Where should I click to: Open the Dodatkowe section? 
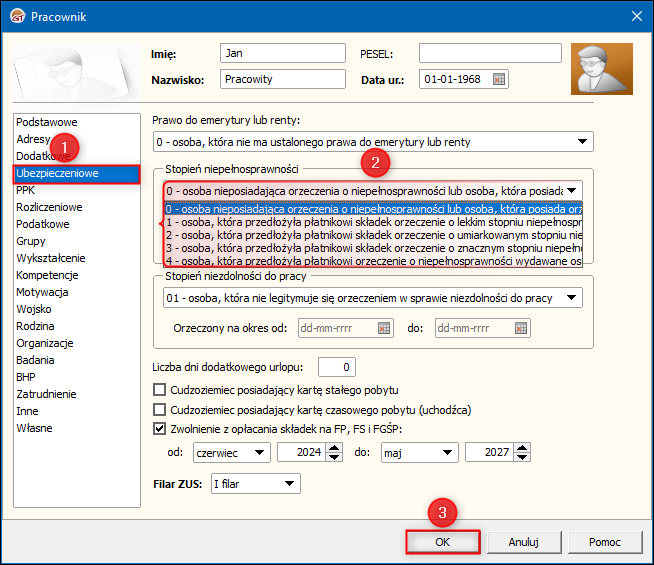43,156
